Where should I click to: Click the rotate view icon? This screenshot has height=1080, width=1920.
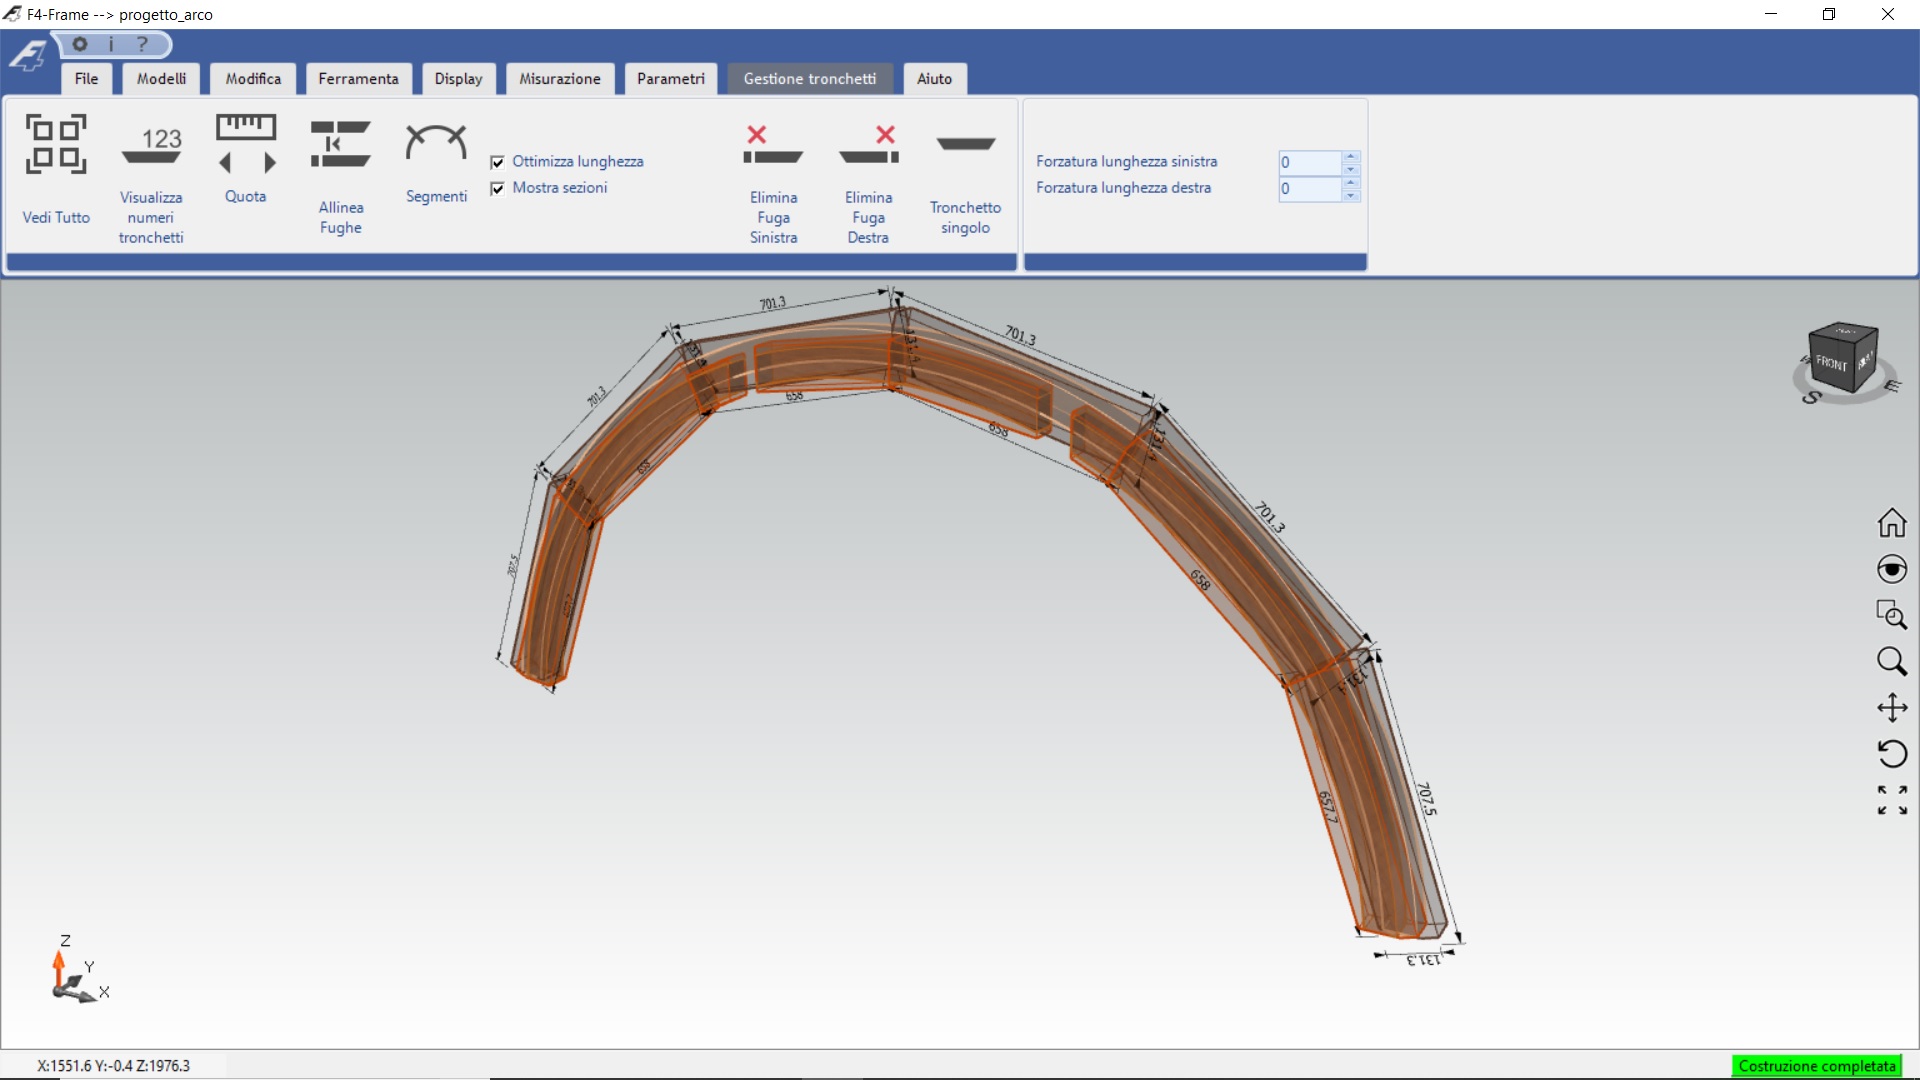[x=1891, y=753]
